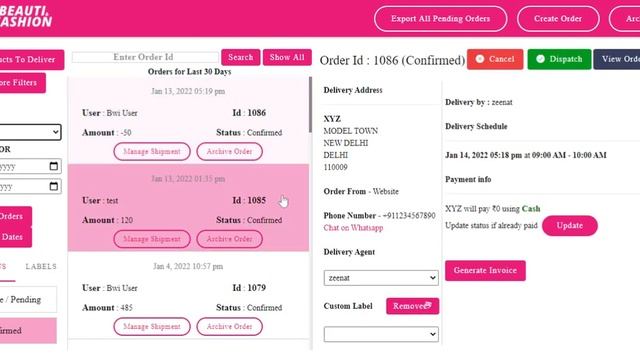Viewport: 640px width, 360px height.
Task: Select order Id 1079 text
Action: click(x=249, y=288)
